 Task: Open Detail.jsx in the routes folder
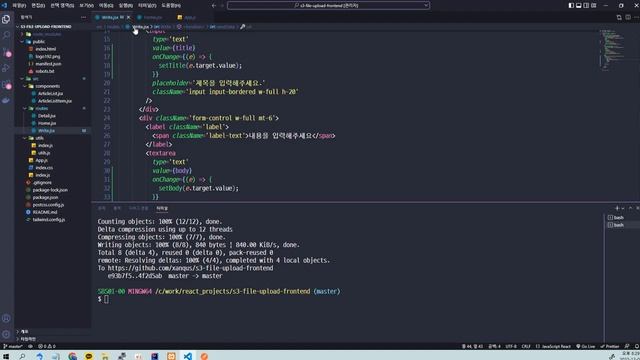[47, 116]
